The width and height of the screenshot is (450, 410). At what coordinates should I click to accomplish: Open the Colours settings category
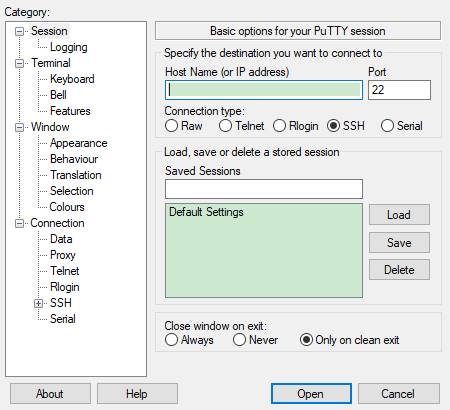(67, 207)
